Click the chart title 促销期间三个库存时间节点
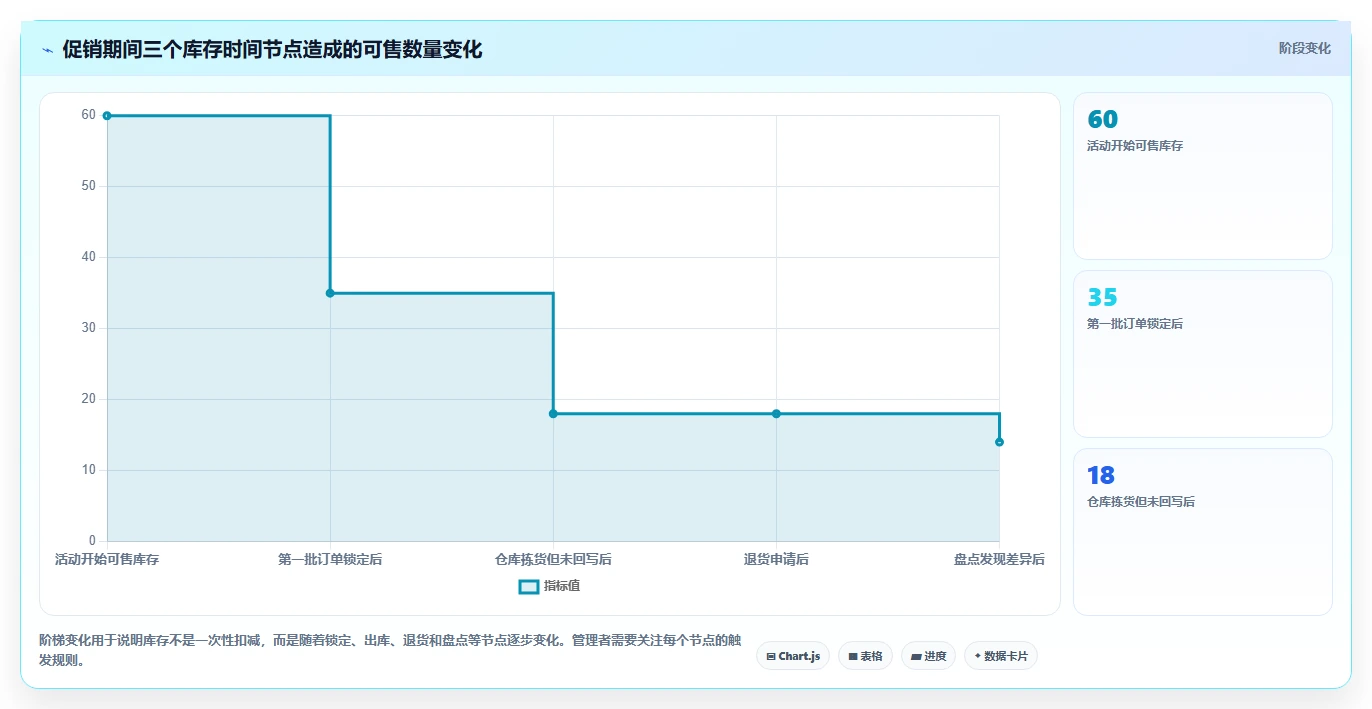The height and width of the screenshot is (709, 1372). 272,50
